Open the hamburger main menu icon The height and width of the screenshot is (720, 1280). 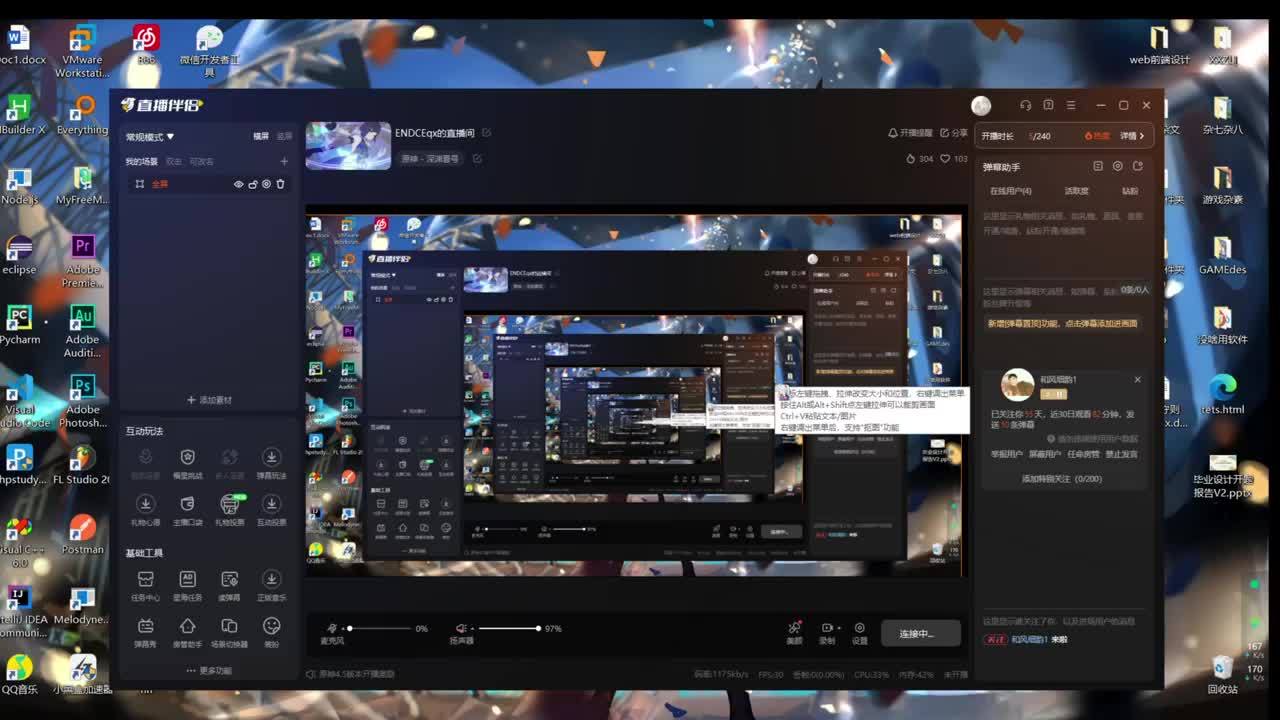[1071, 105]
